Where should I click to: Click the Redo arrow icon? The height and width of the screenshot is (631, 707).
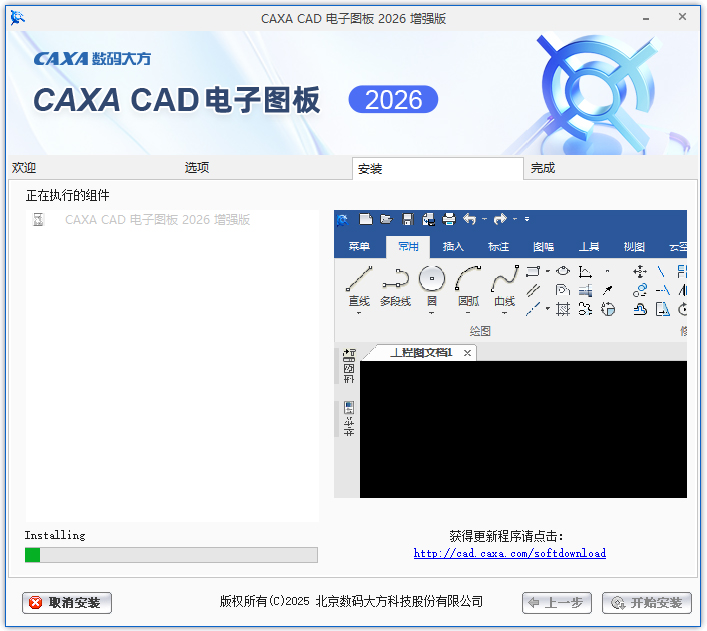point(500,220)
